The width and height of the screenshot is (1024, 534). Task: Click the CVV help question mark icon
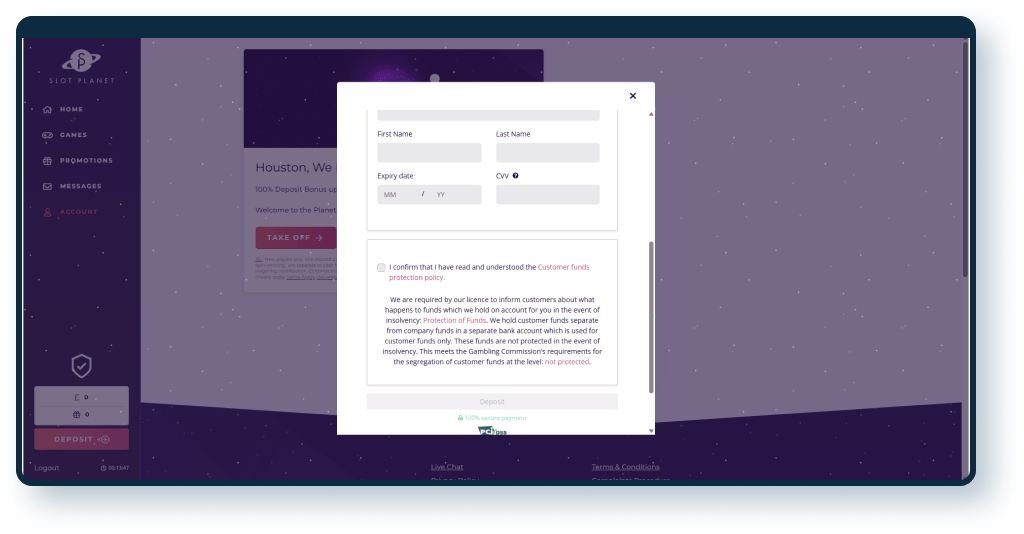tap(515, 176)
